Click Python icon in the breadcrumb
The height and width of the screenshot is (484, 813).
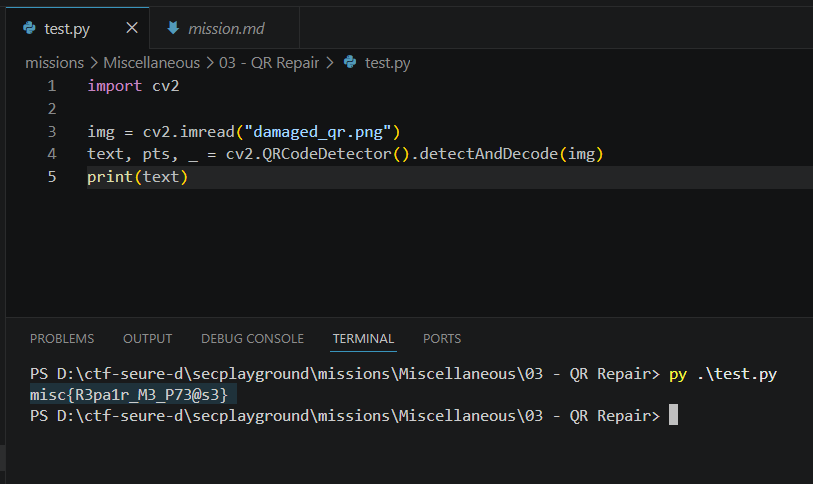(350, 62)
